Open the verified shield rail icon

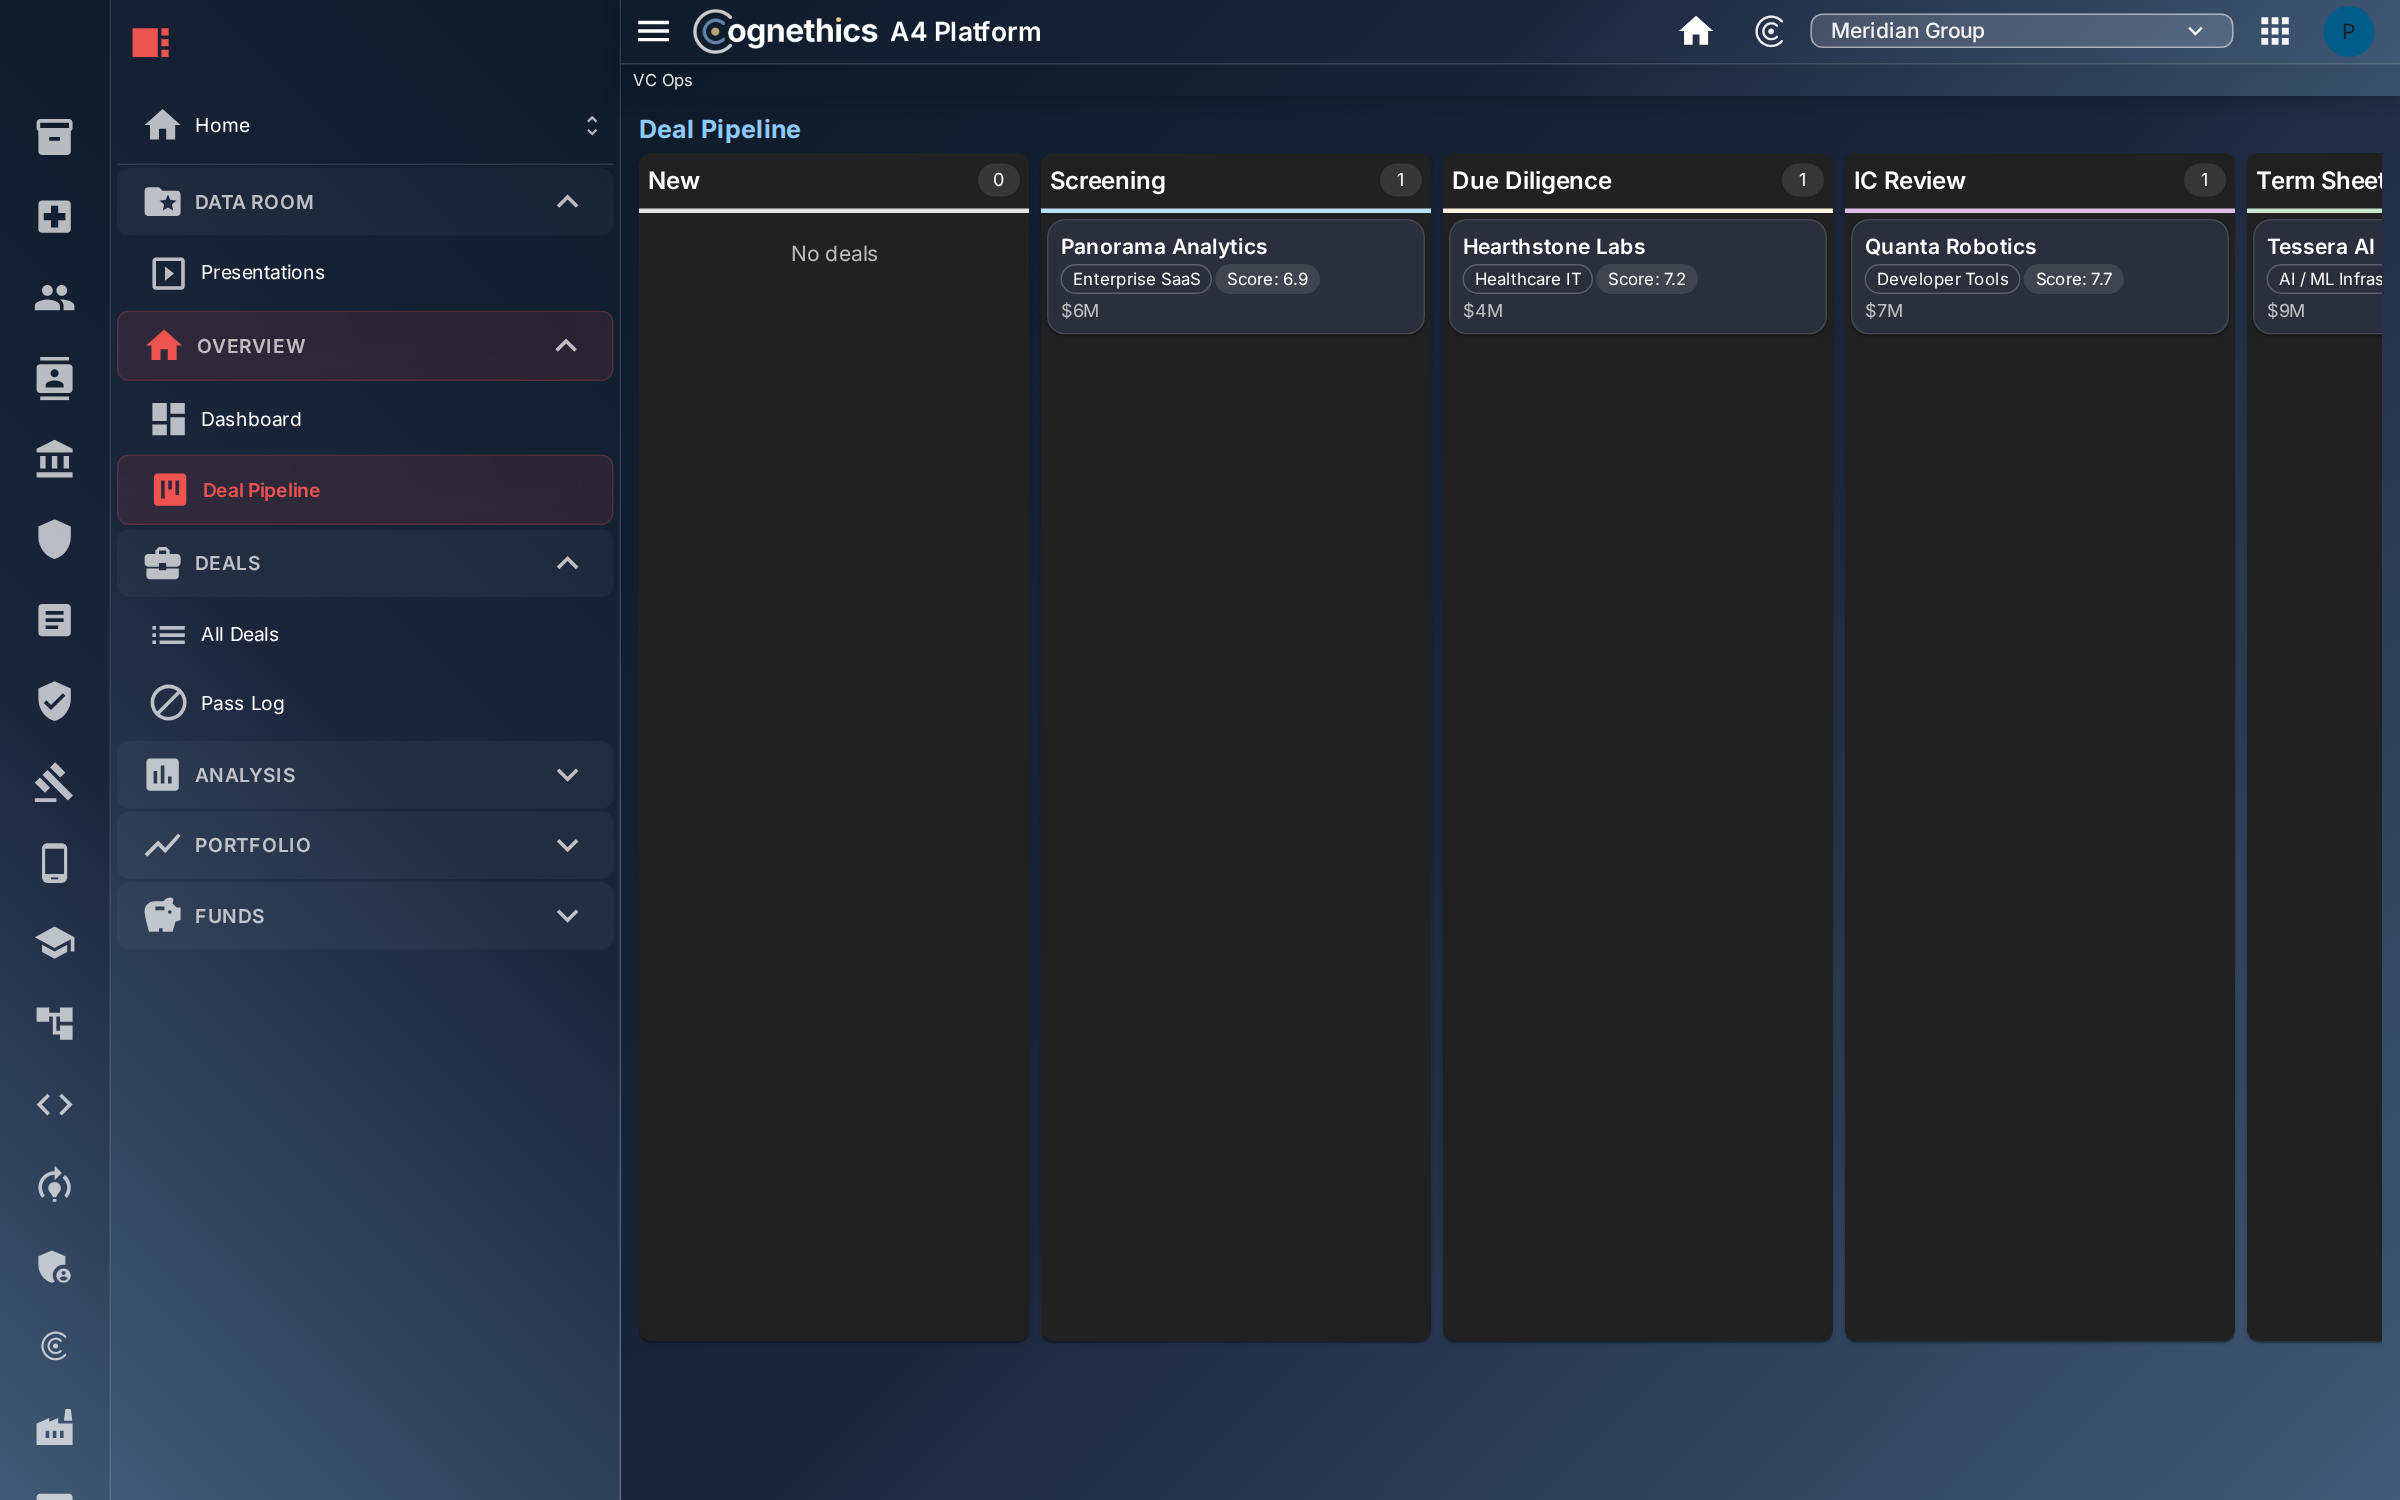coord(54,701)
